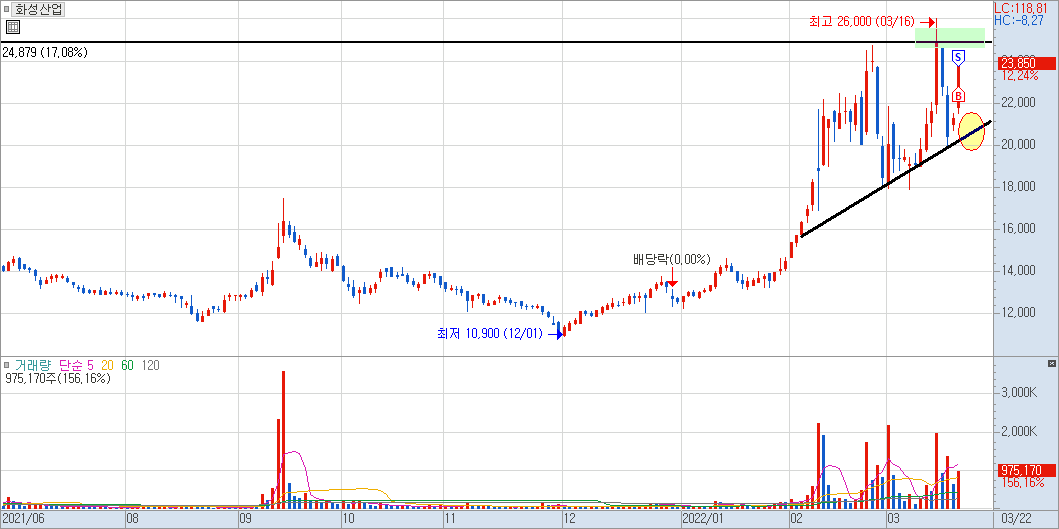Click the 02 month axis label

(x=797, y=519)
